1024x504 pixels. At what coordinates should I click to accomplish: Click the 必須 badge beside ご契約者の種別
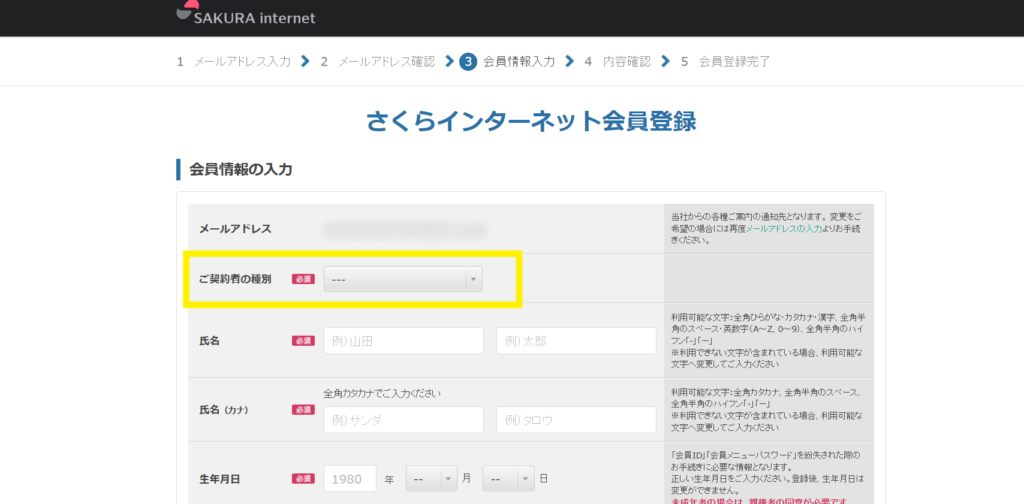303,279
